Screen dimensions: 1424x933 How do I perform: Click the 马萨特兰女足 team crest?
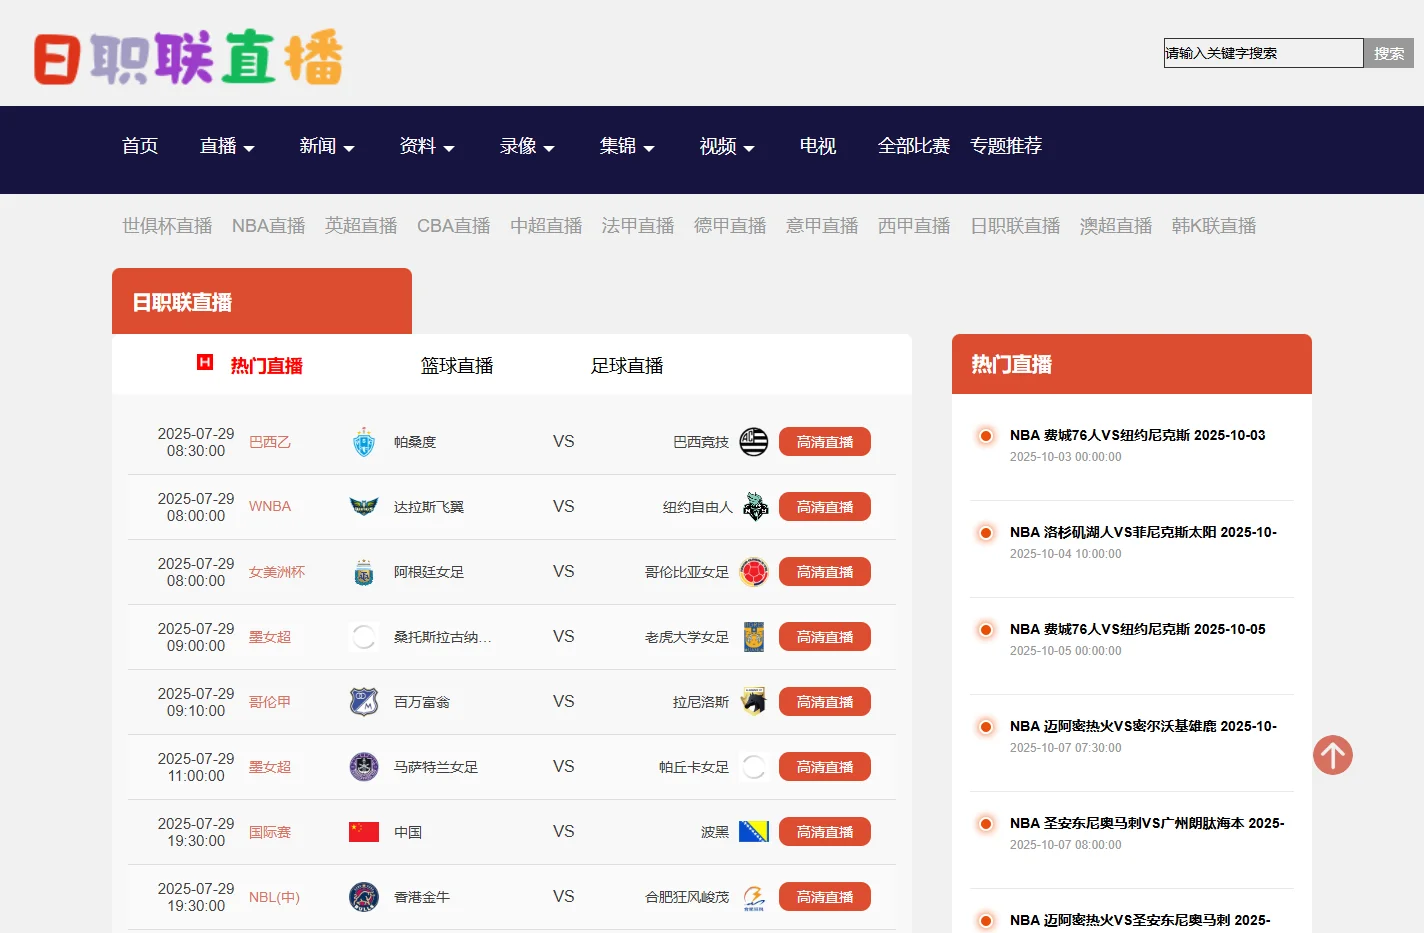coord(364,767)
